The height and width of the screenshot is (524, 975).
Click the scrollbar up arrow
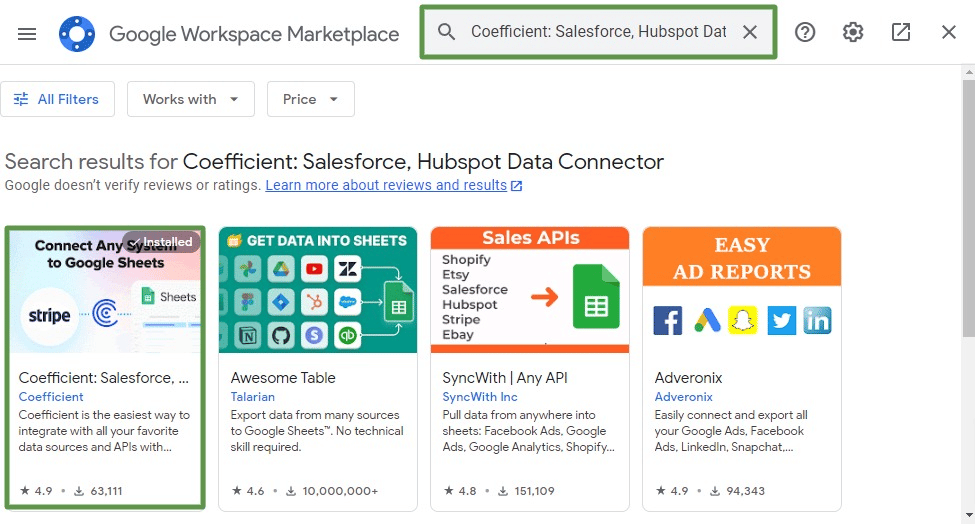tap(969, 72)
